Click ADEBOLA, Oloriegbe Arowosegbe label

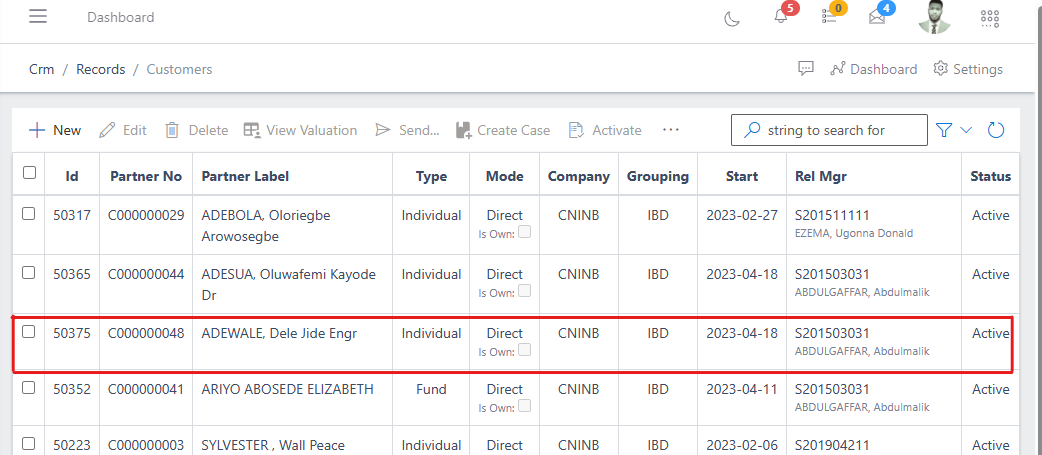266,226
